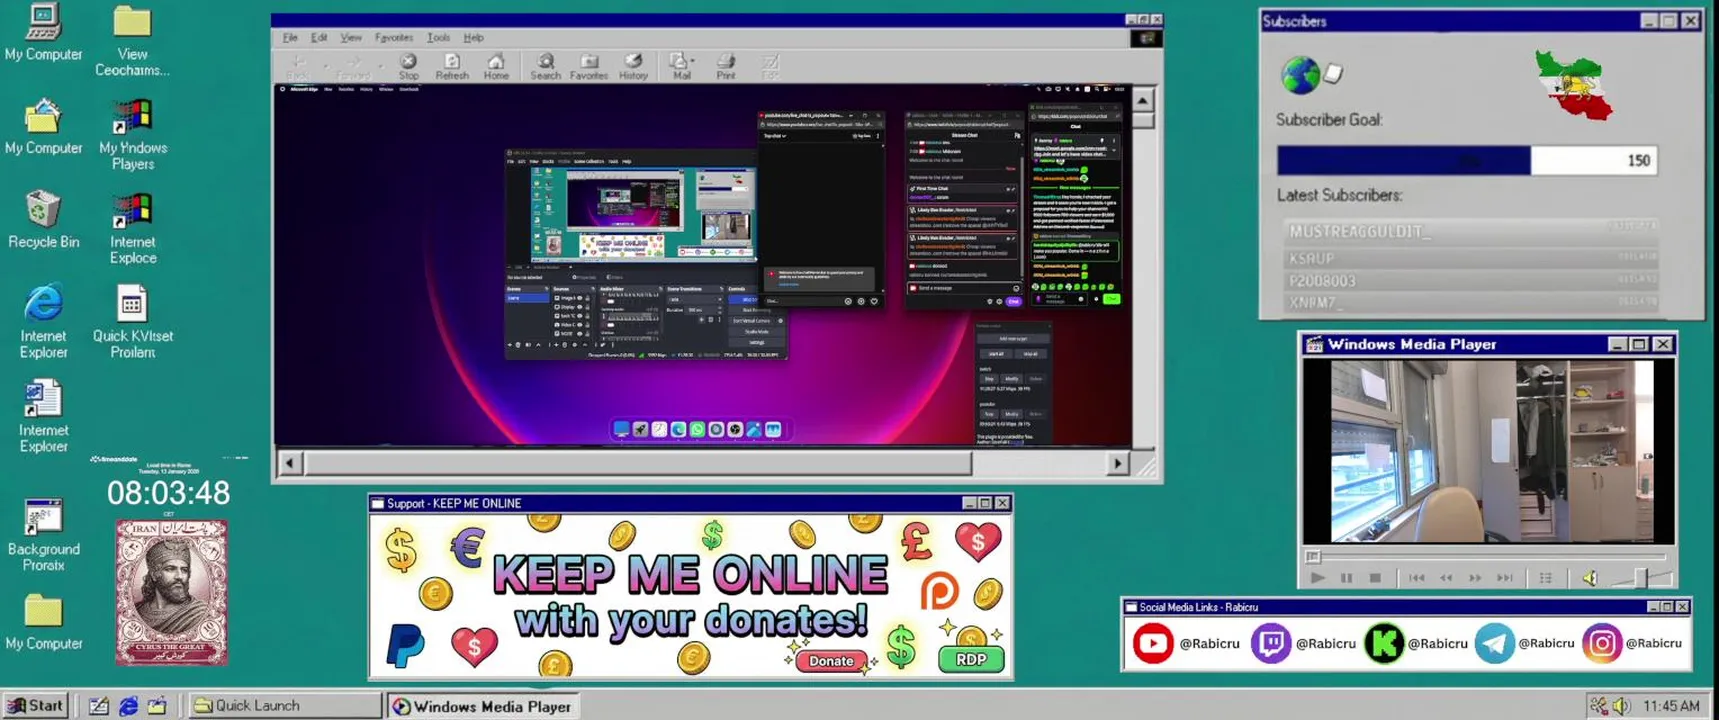Pause playback in Windows Media Player

pos(1347,578)
